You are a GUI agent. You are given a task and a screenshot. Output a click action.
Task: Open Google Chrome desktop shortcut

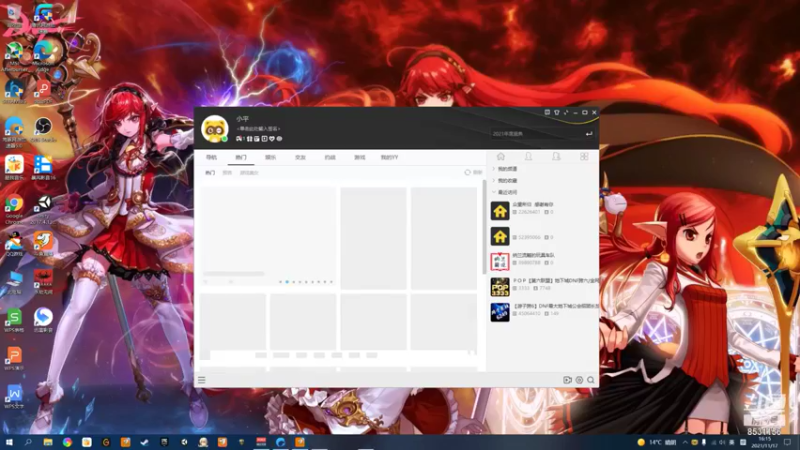pyautogui.click(x=14, y=209)
